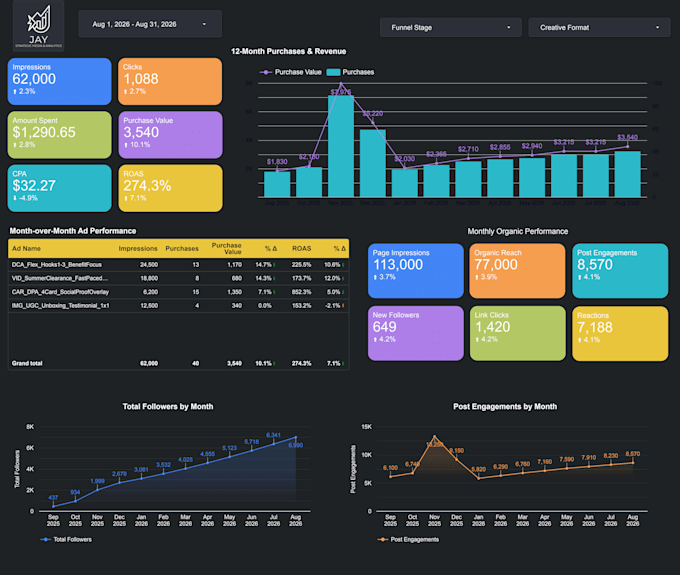Screen dimensions: 680x575
Task: Select the Amount Spent $1,290.65 scorecard
Action: (59, 134)
